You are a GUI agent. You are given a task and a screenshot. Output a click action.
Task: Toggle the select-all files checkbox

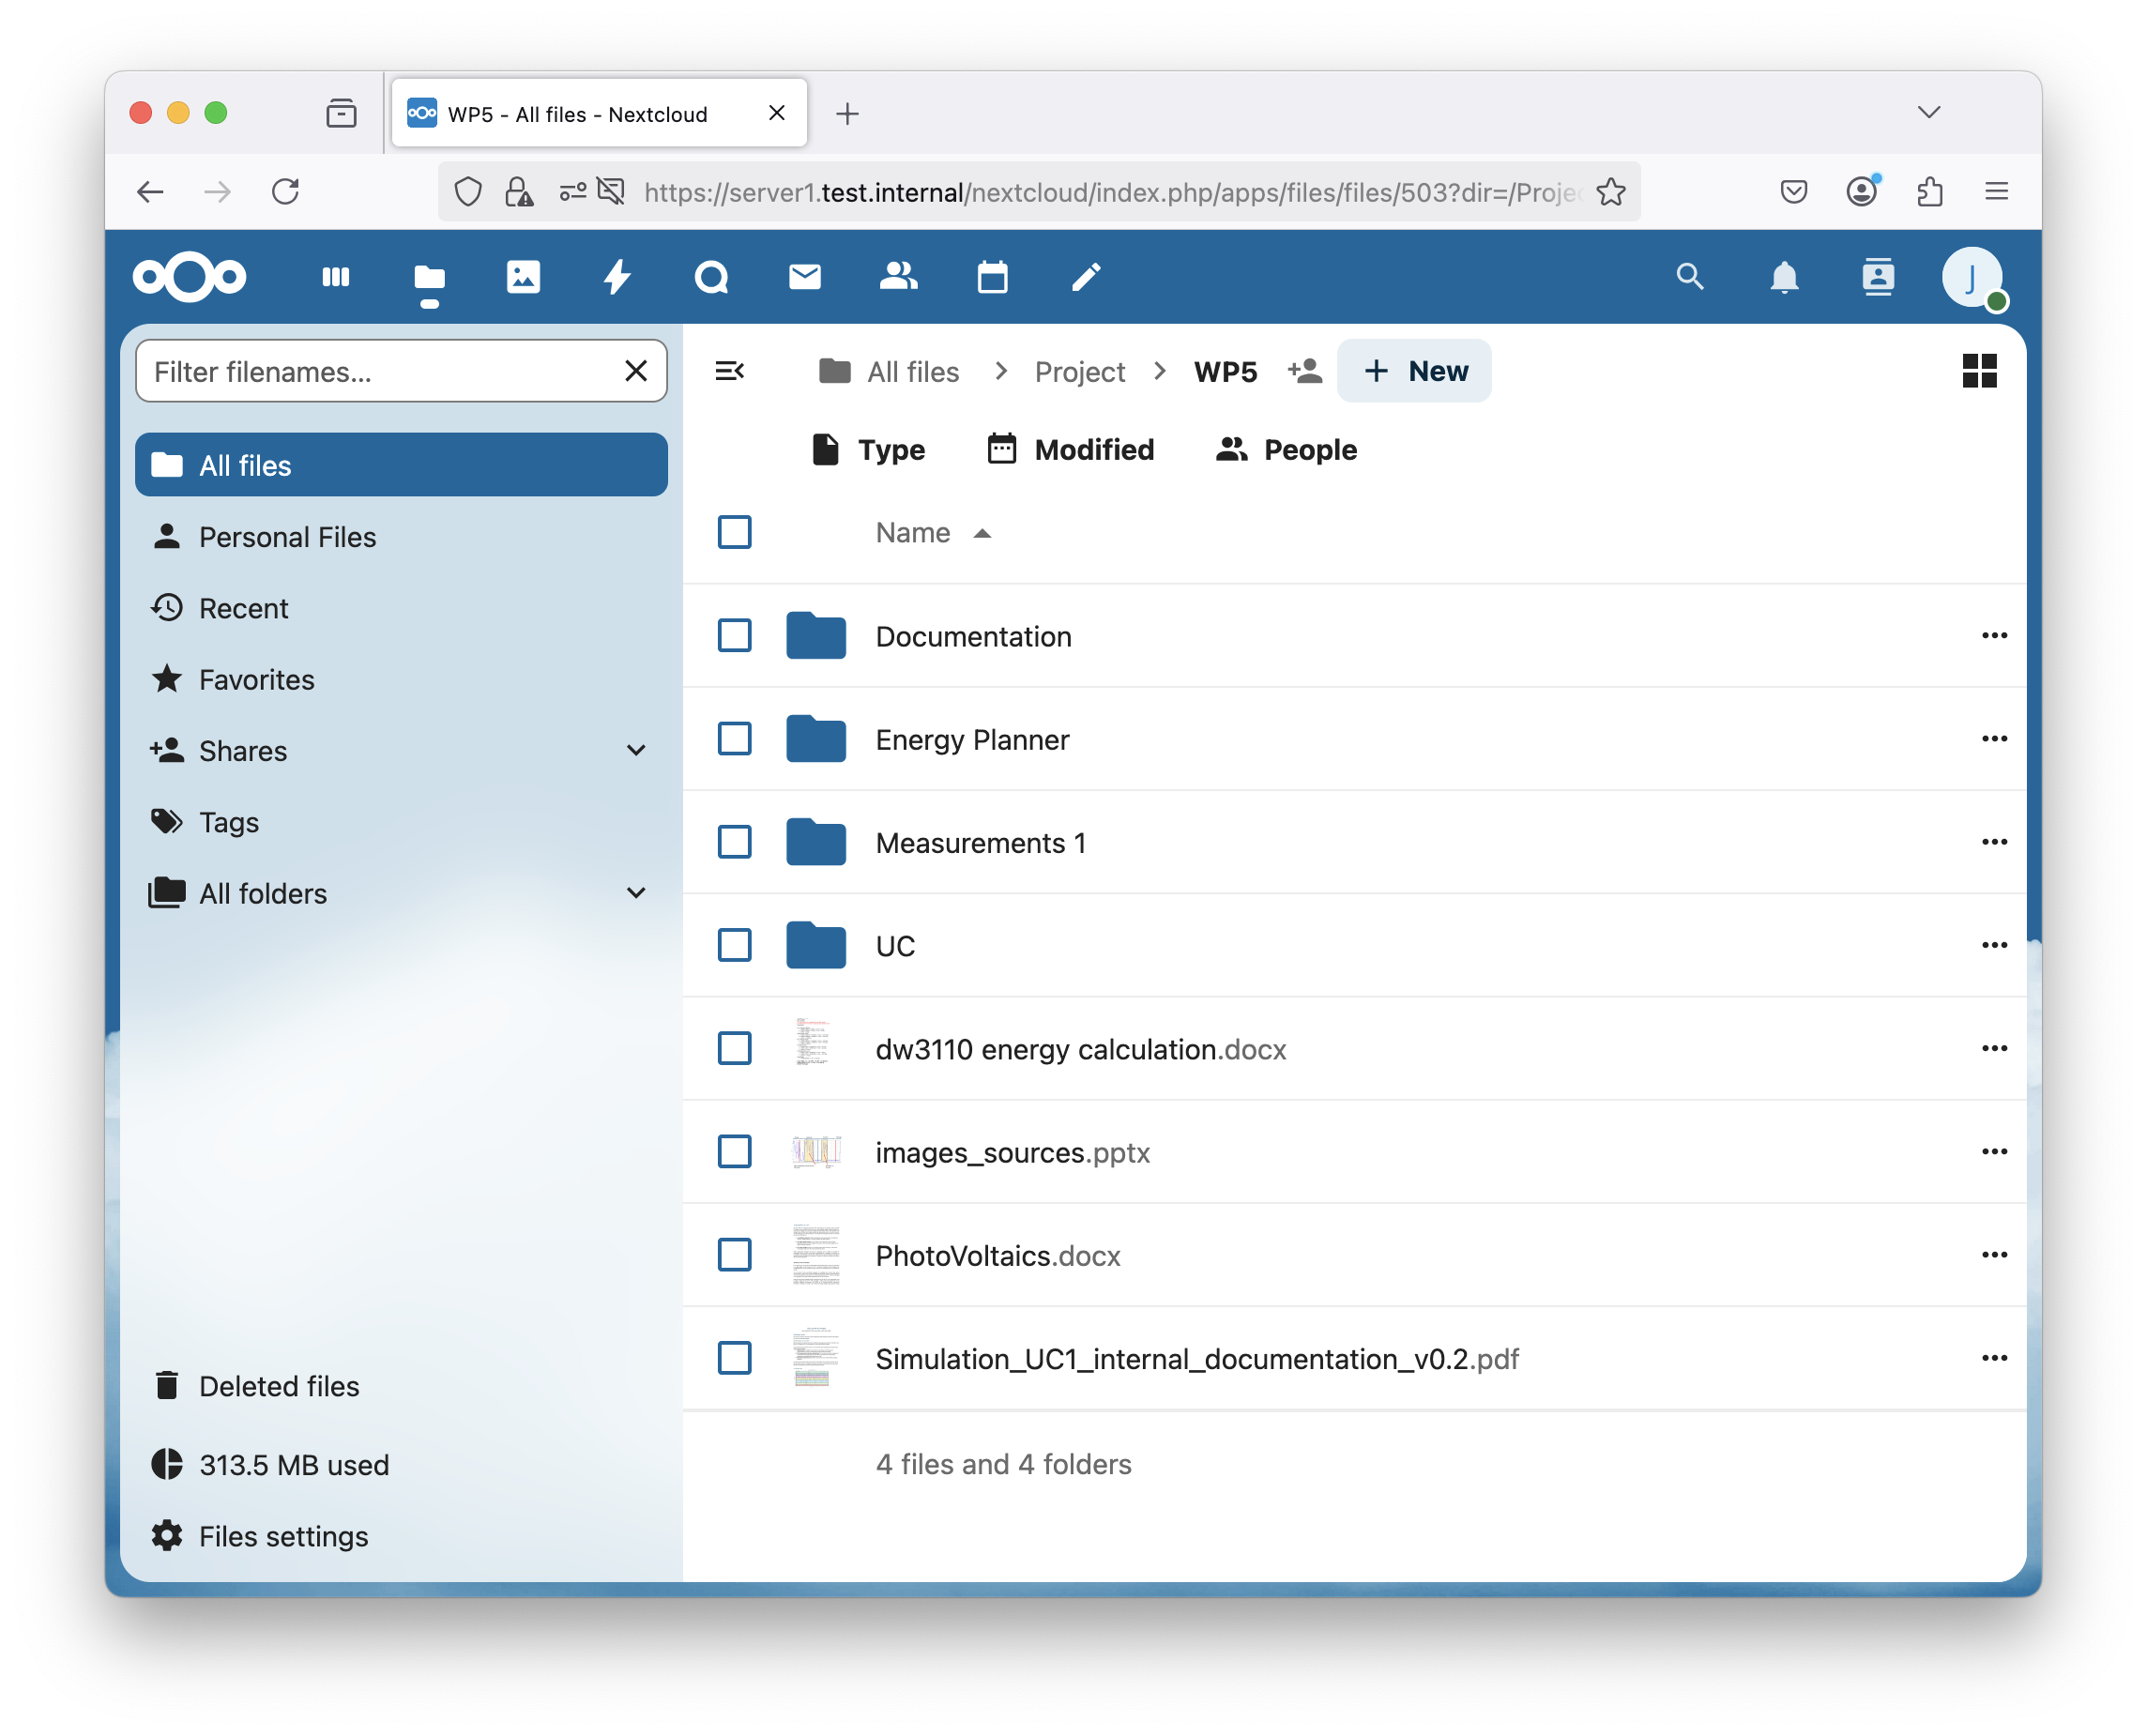[x=734, y=532]
